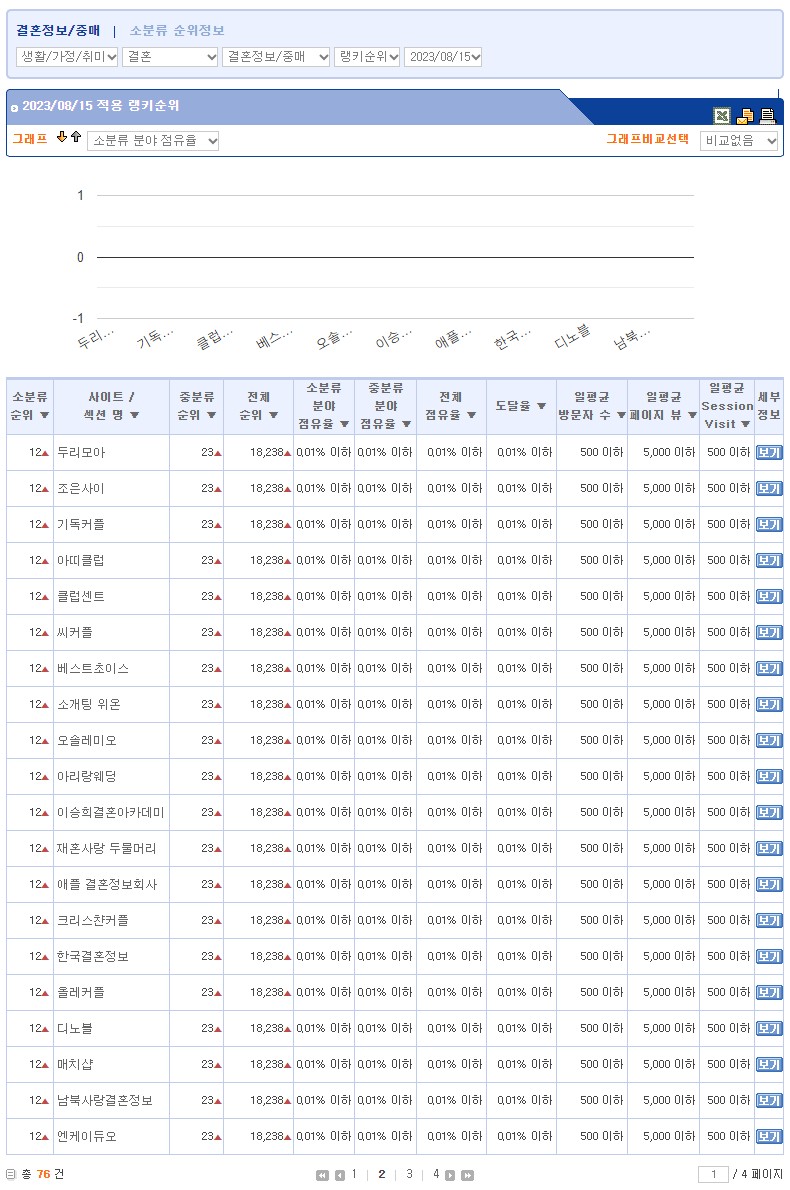Expand the 2023/08/15 date dropdown
The image size is (790, 1190).
pos(443,57)
